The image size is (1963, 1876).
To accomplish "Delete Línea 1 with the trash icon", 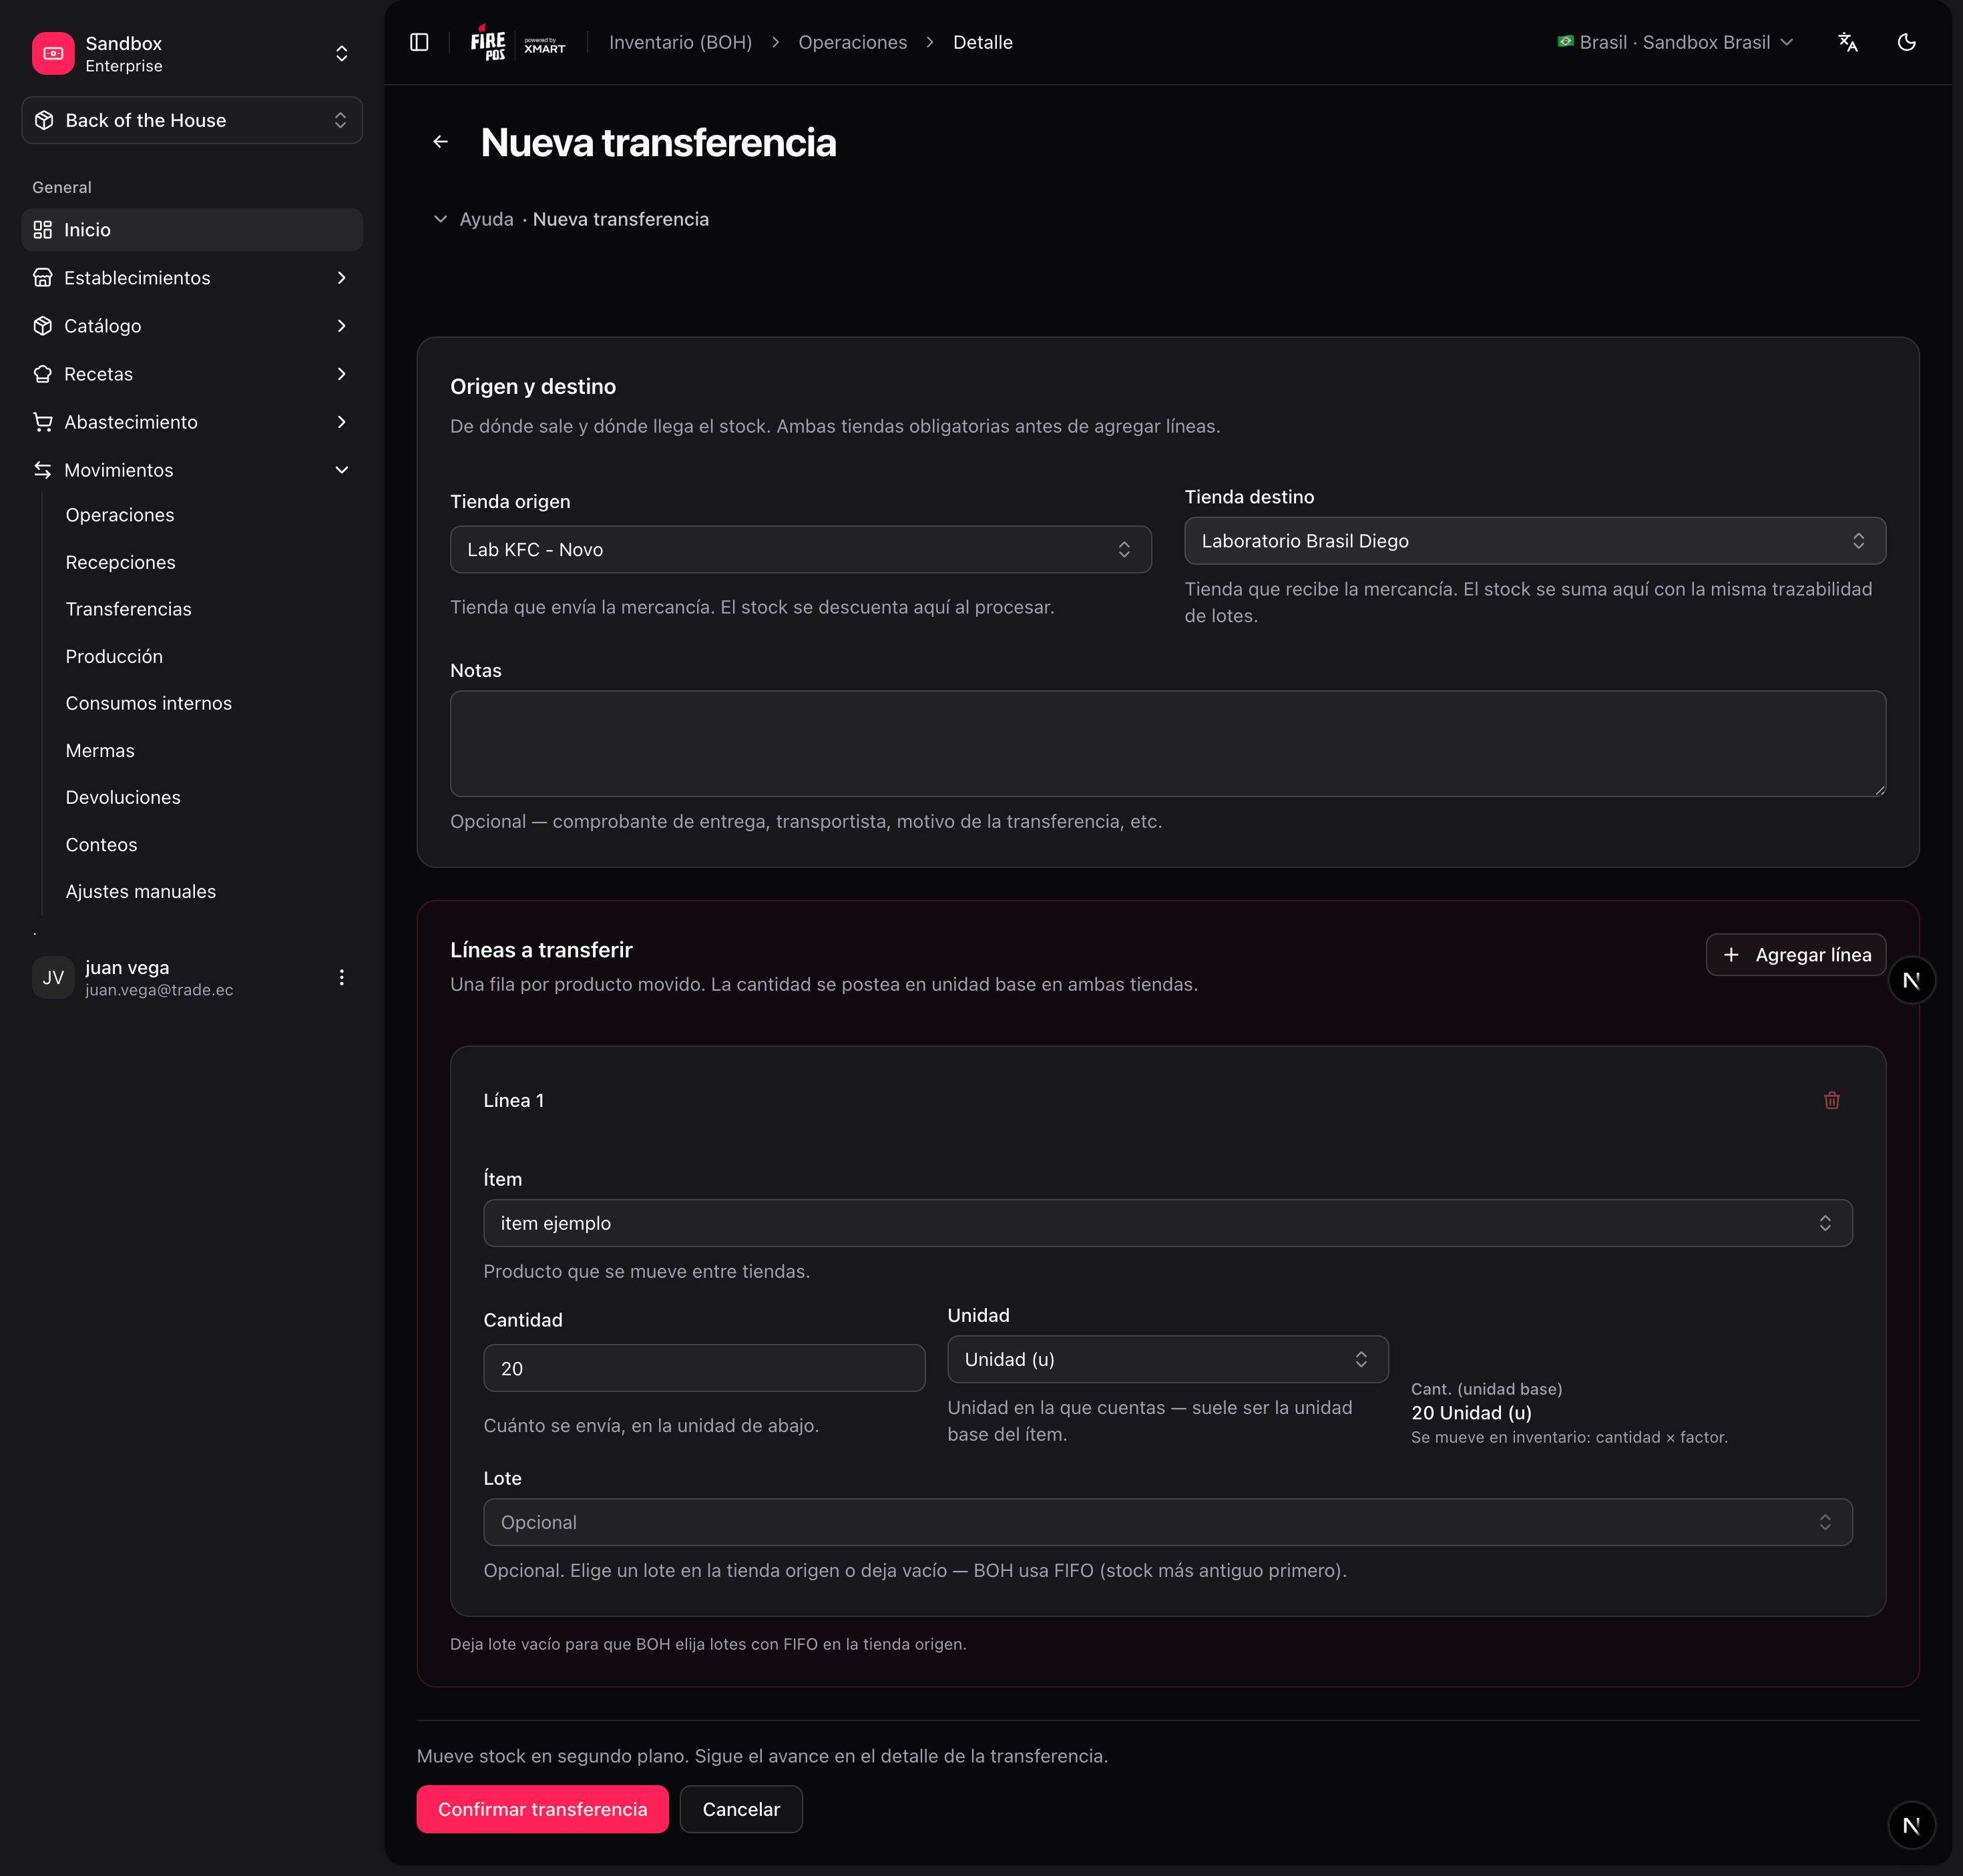I will [x=1831, y=1100].
